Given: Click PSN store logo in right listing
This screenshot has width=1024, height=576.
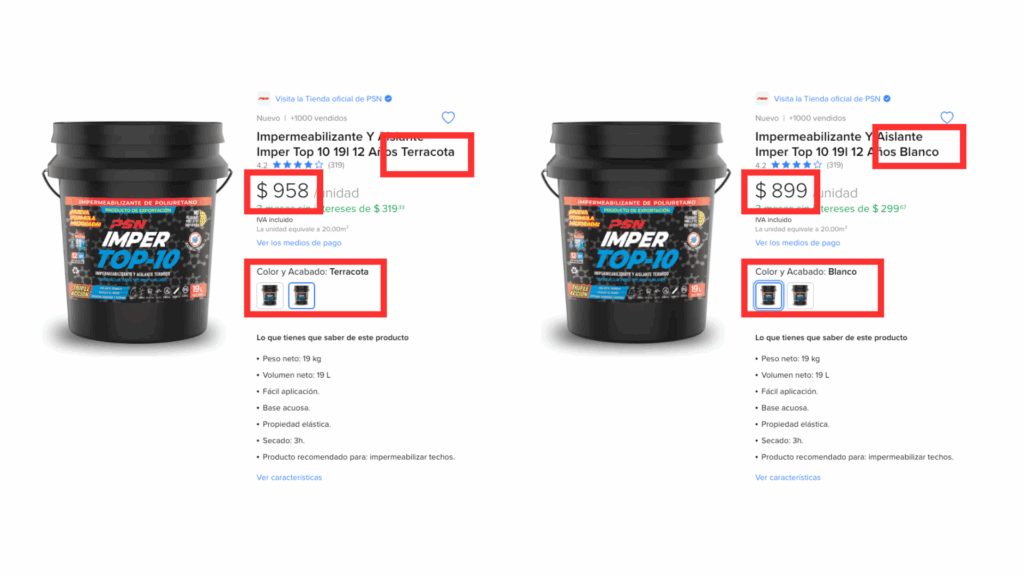Looking at the screenshot, I should [x=762, y=99].
